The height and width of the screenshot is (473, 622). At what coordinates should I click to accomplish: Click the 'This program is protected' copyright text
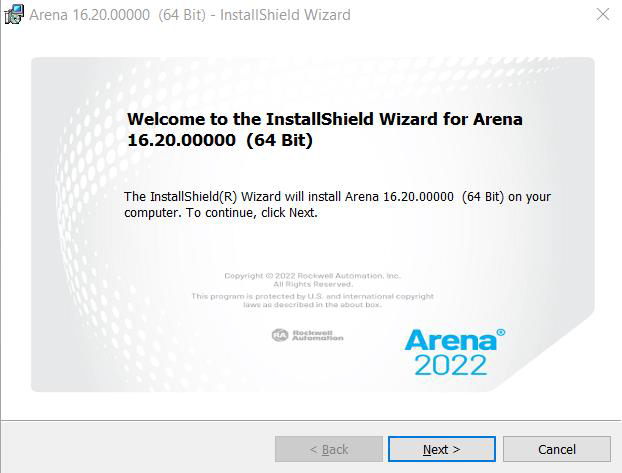[x=313, y=300]
